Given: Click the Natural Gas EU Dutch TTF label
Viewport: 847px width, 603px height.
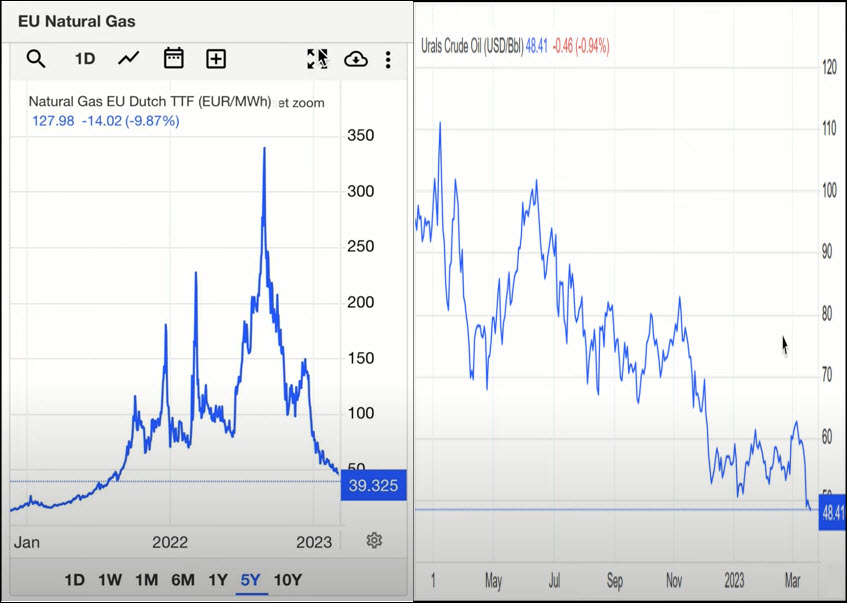Looking at the screenshot, I should point(150,102).
